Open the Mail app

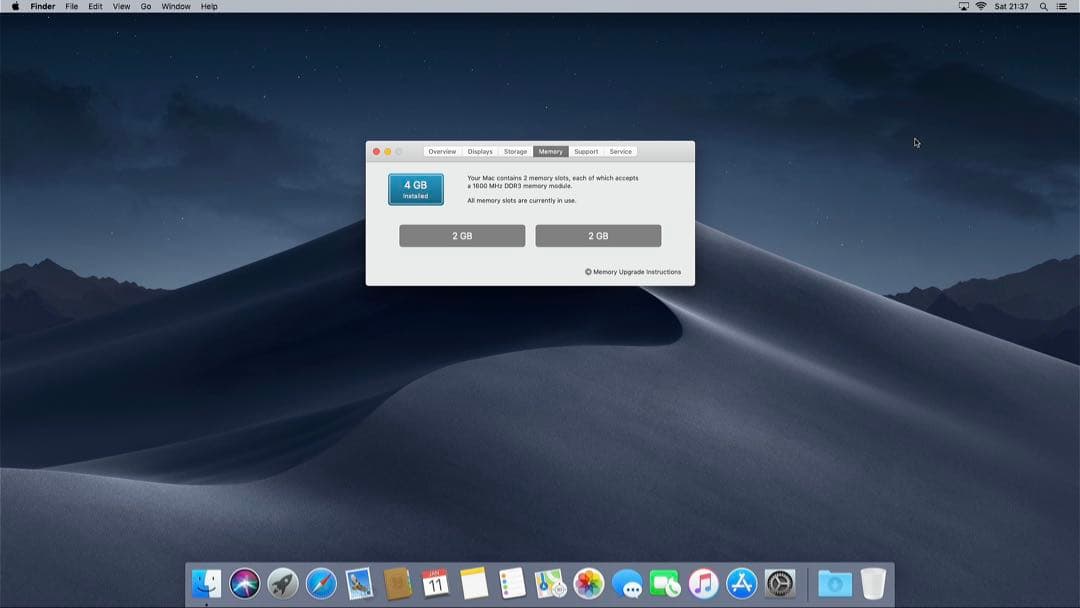click(359, 583)
